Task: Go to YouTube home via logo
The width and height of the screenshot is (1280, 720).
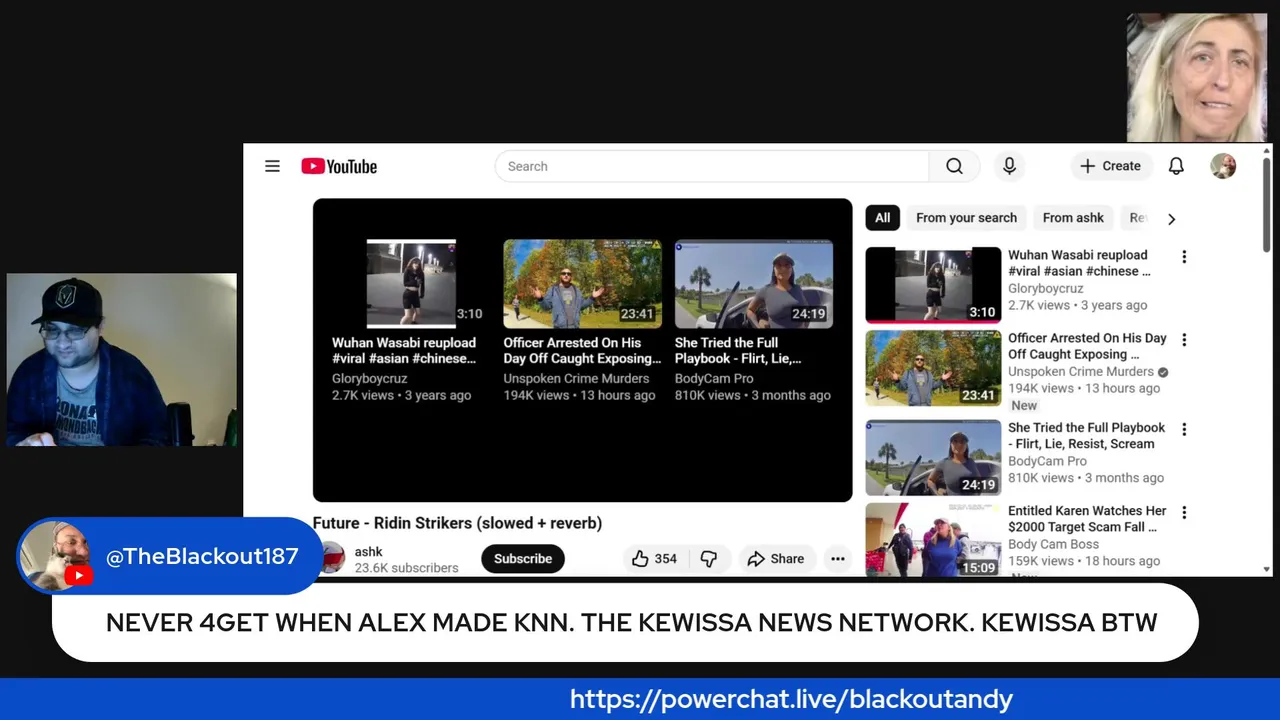Action: 339,166
